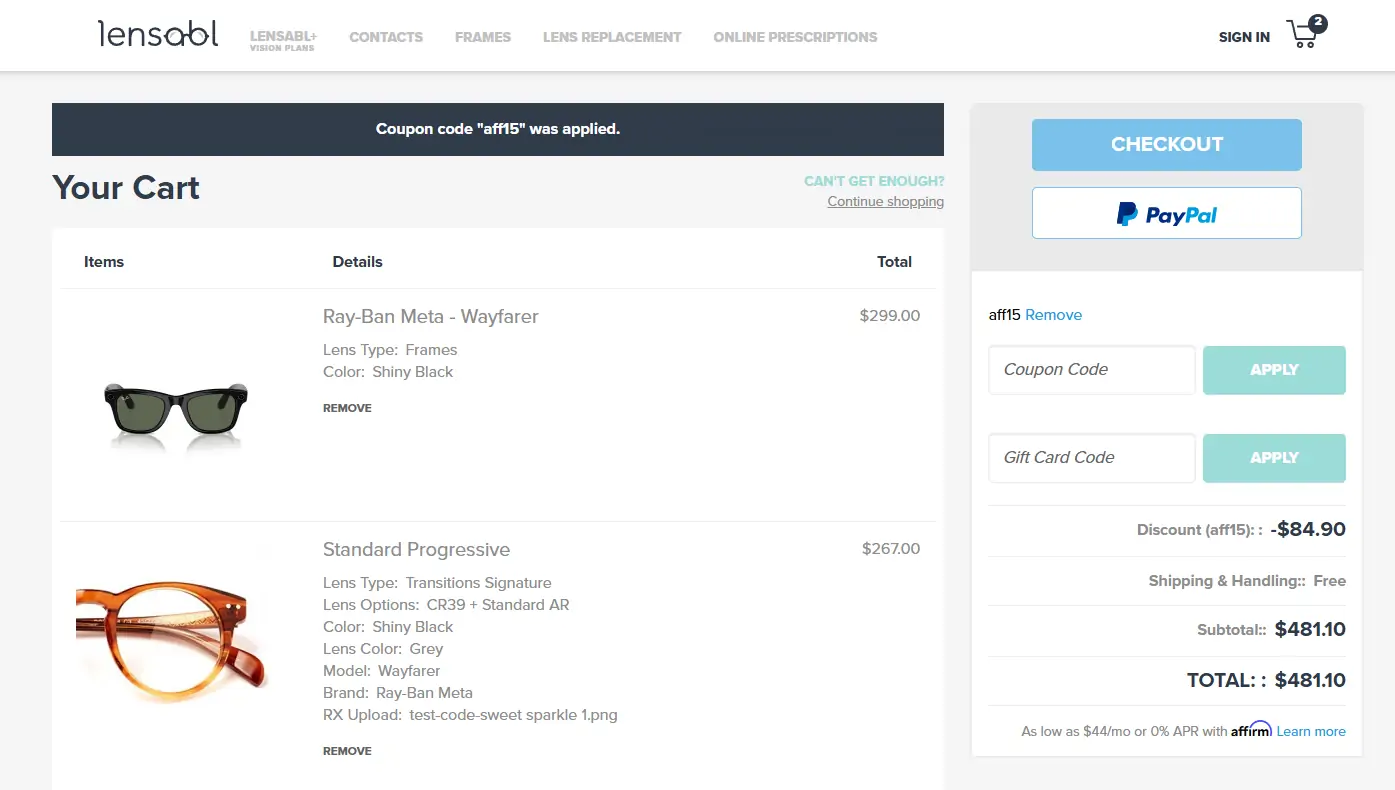This screenshot has width=1395, height=790.
Task: Select the -$84.90 discount amount
Action: coord(1308,530)
